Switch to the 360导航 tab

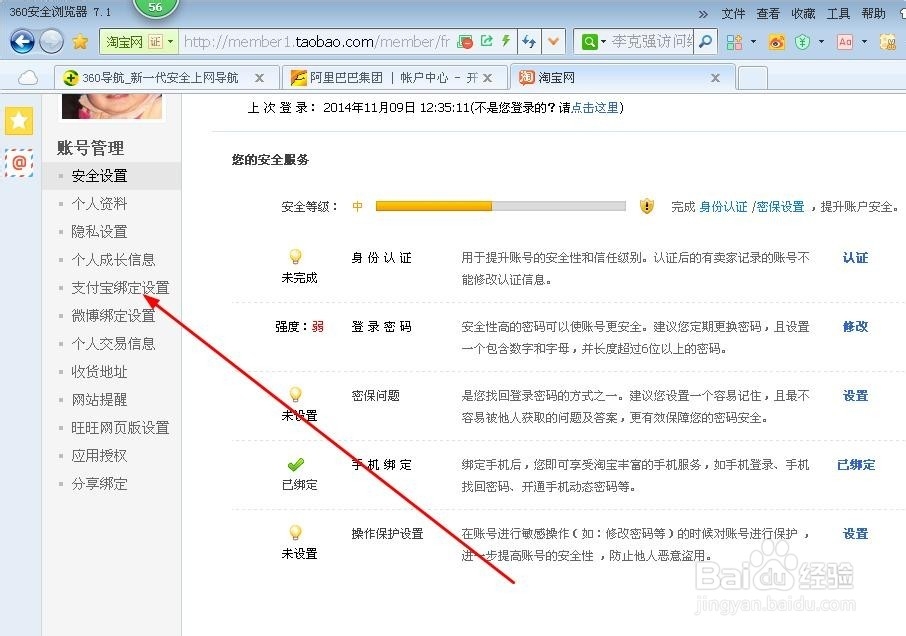point(159,77)
